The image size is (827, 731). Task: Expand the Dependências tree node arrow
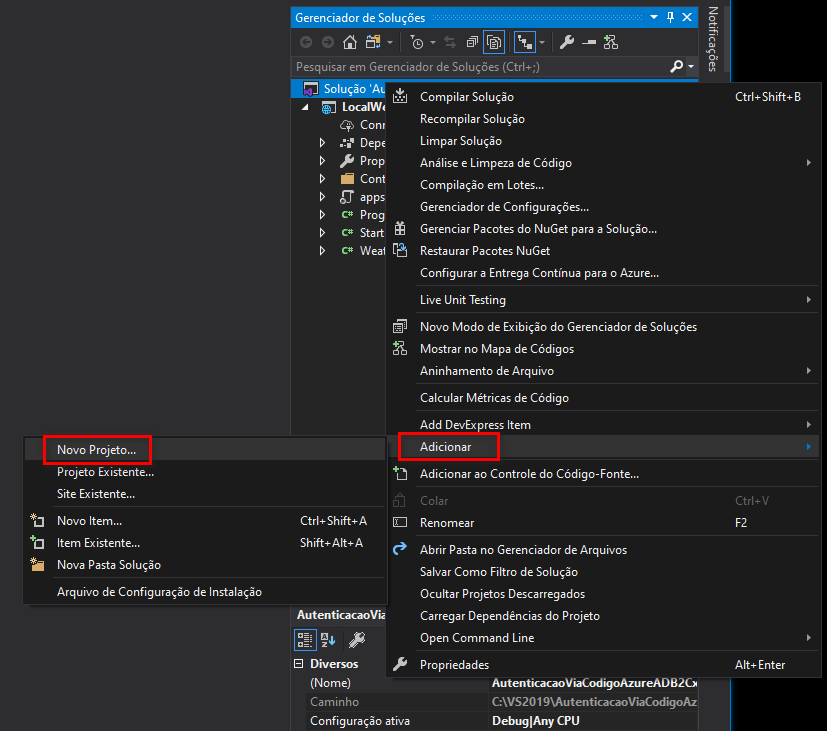pyautogui.click(x=322, y=143)
